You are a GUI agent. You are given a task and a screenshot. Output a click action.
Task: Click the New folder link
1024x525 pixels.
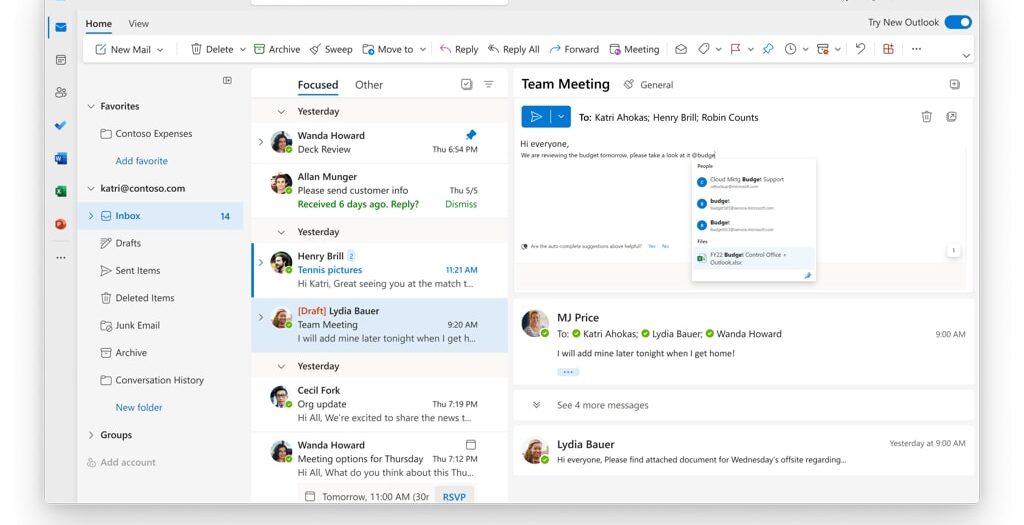[139, 407]
